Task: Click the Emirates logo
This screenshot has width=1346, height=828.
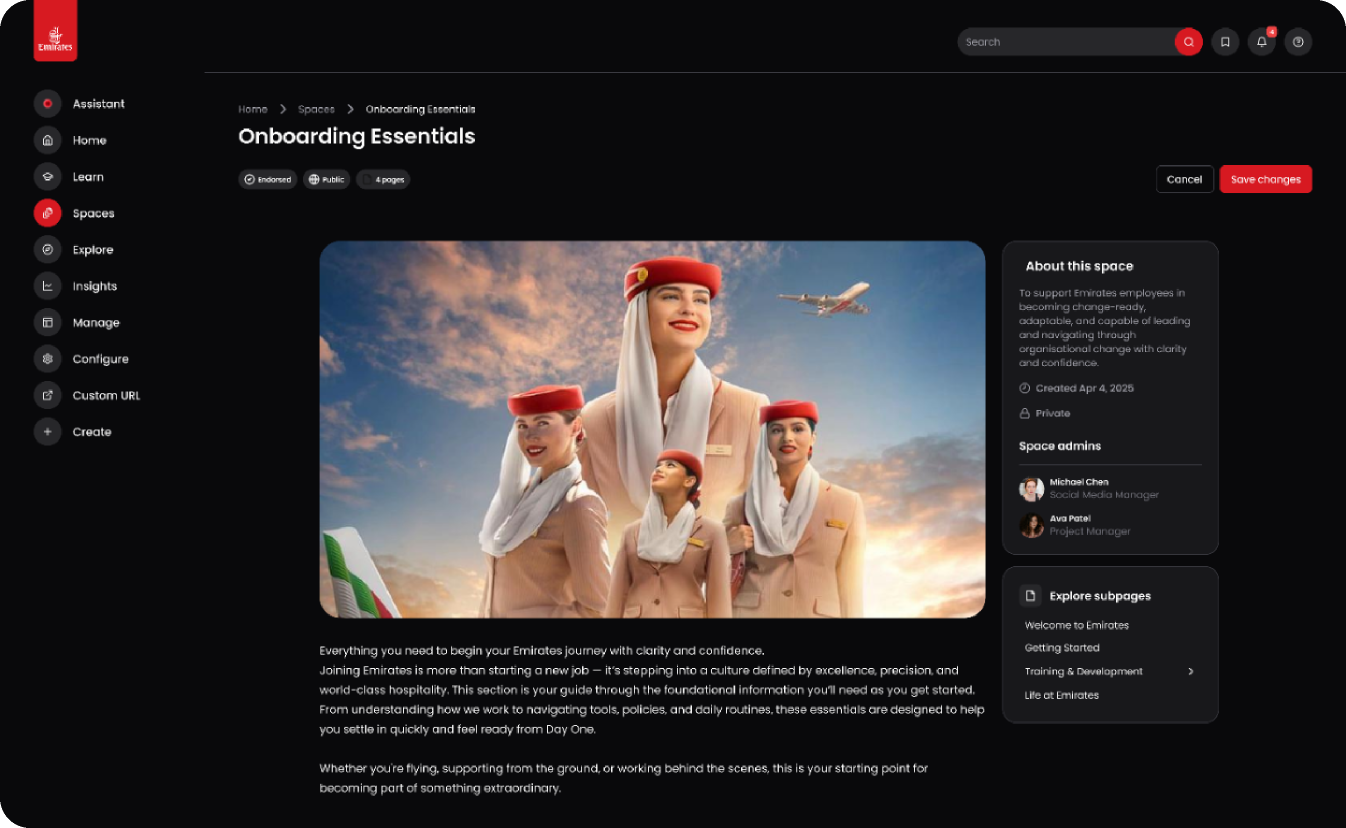Action: 55,32
